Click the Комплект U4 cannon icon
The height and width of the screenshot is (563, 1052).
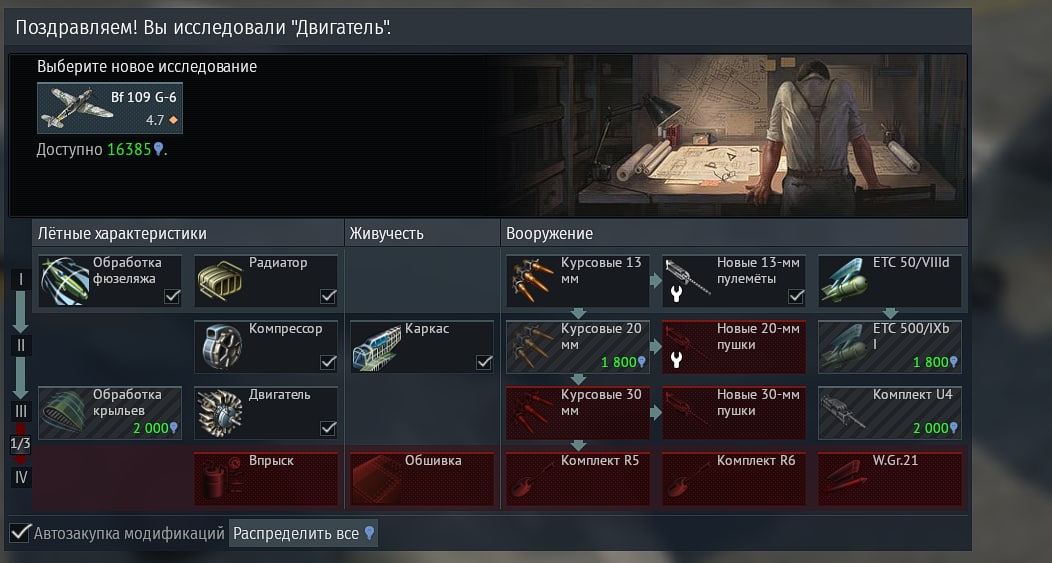tap(844, 410)
